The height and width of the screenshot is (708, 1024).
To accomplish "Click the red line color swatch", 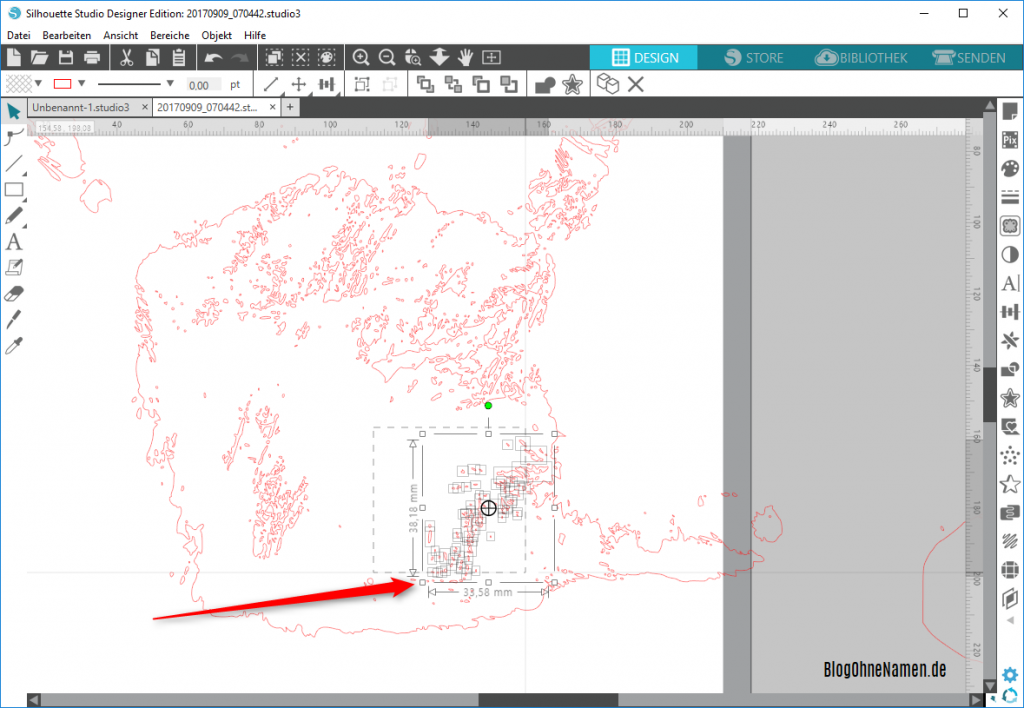I will tap(62, 84).
